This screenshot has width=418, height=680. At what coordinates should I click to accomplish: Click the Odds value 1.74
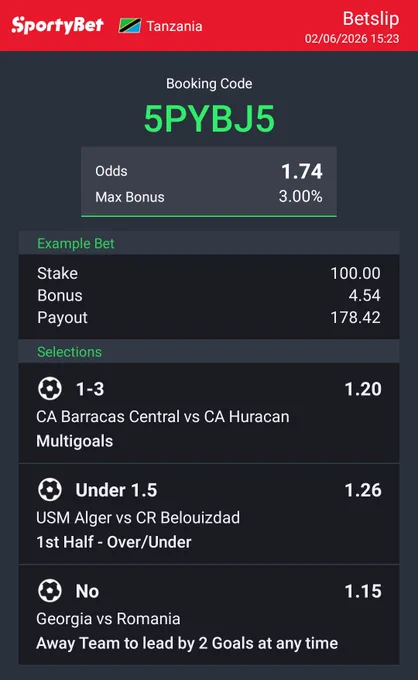(x=302, y=171)
